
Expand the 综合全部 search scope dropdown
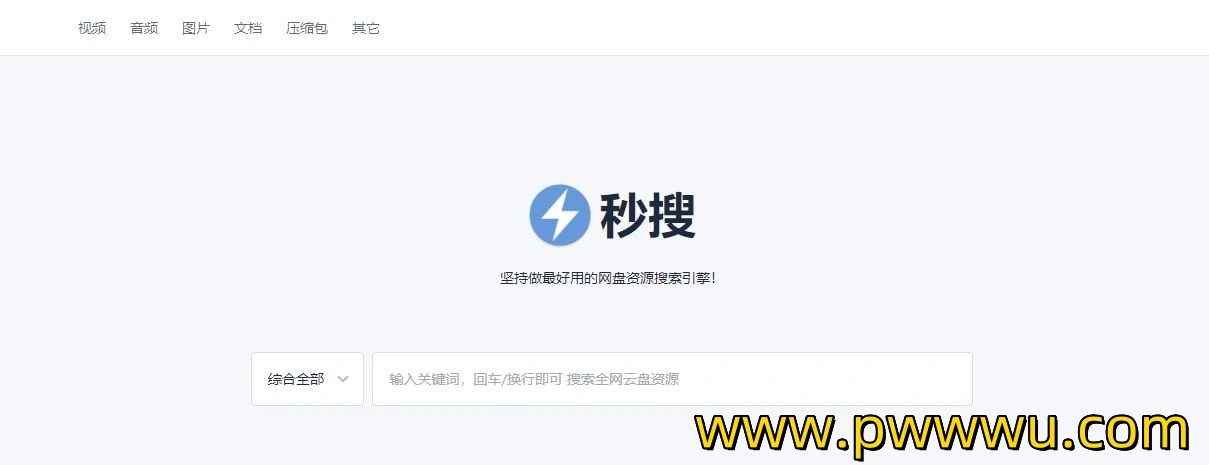tap(307, 379)
